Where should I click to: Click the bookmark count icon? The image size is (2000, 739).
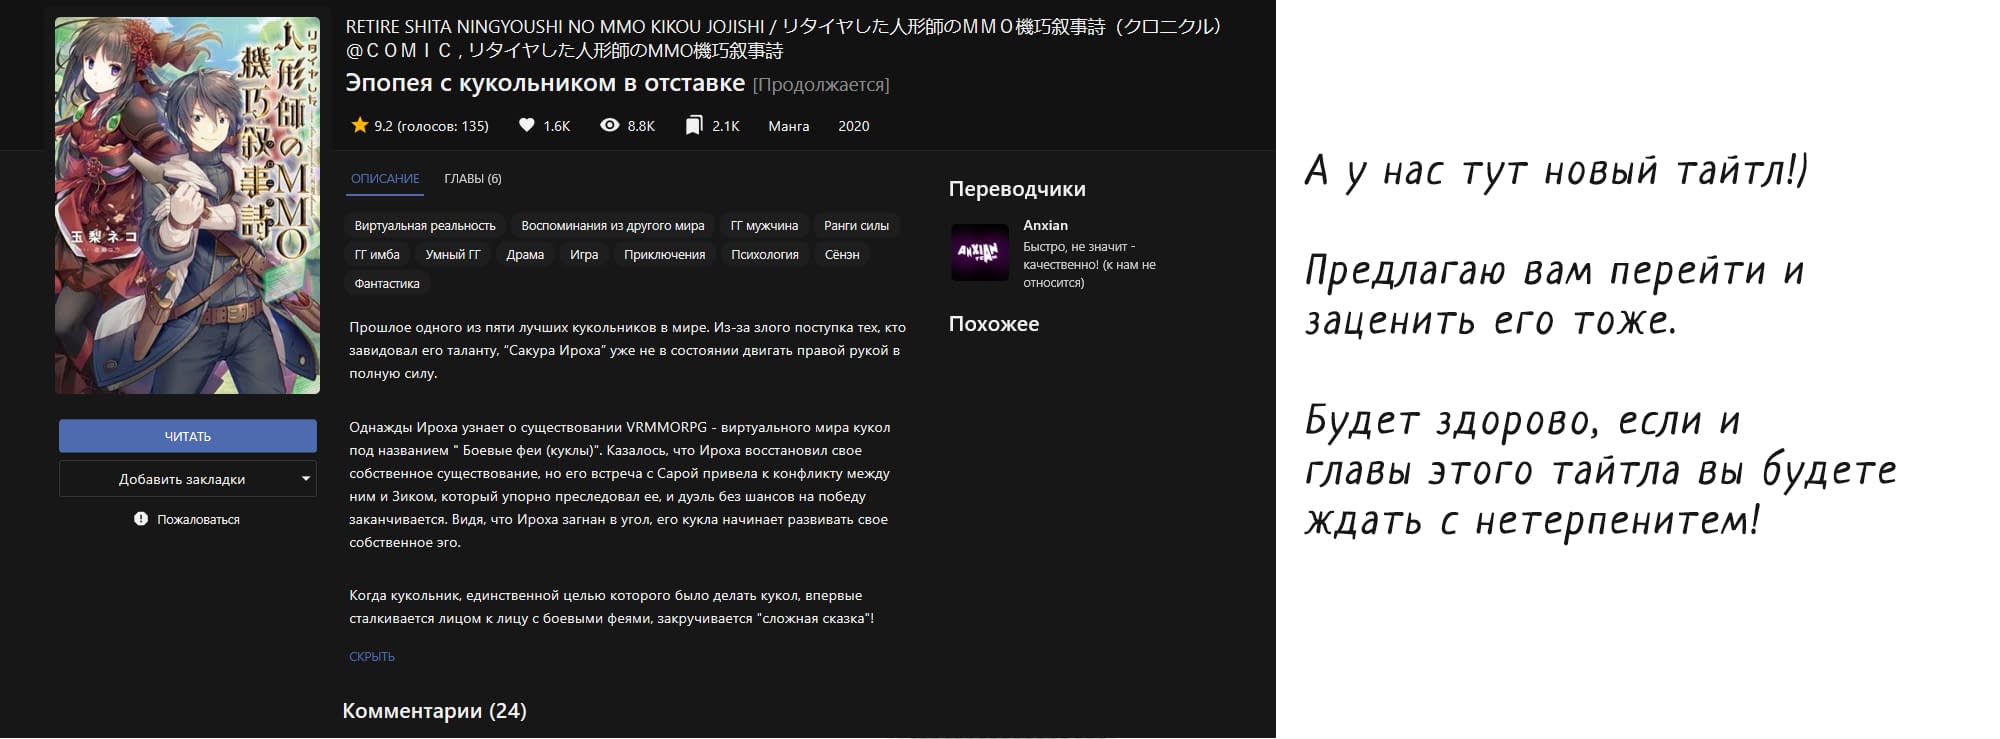pyautogui.click(x=694, y=125)
